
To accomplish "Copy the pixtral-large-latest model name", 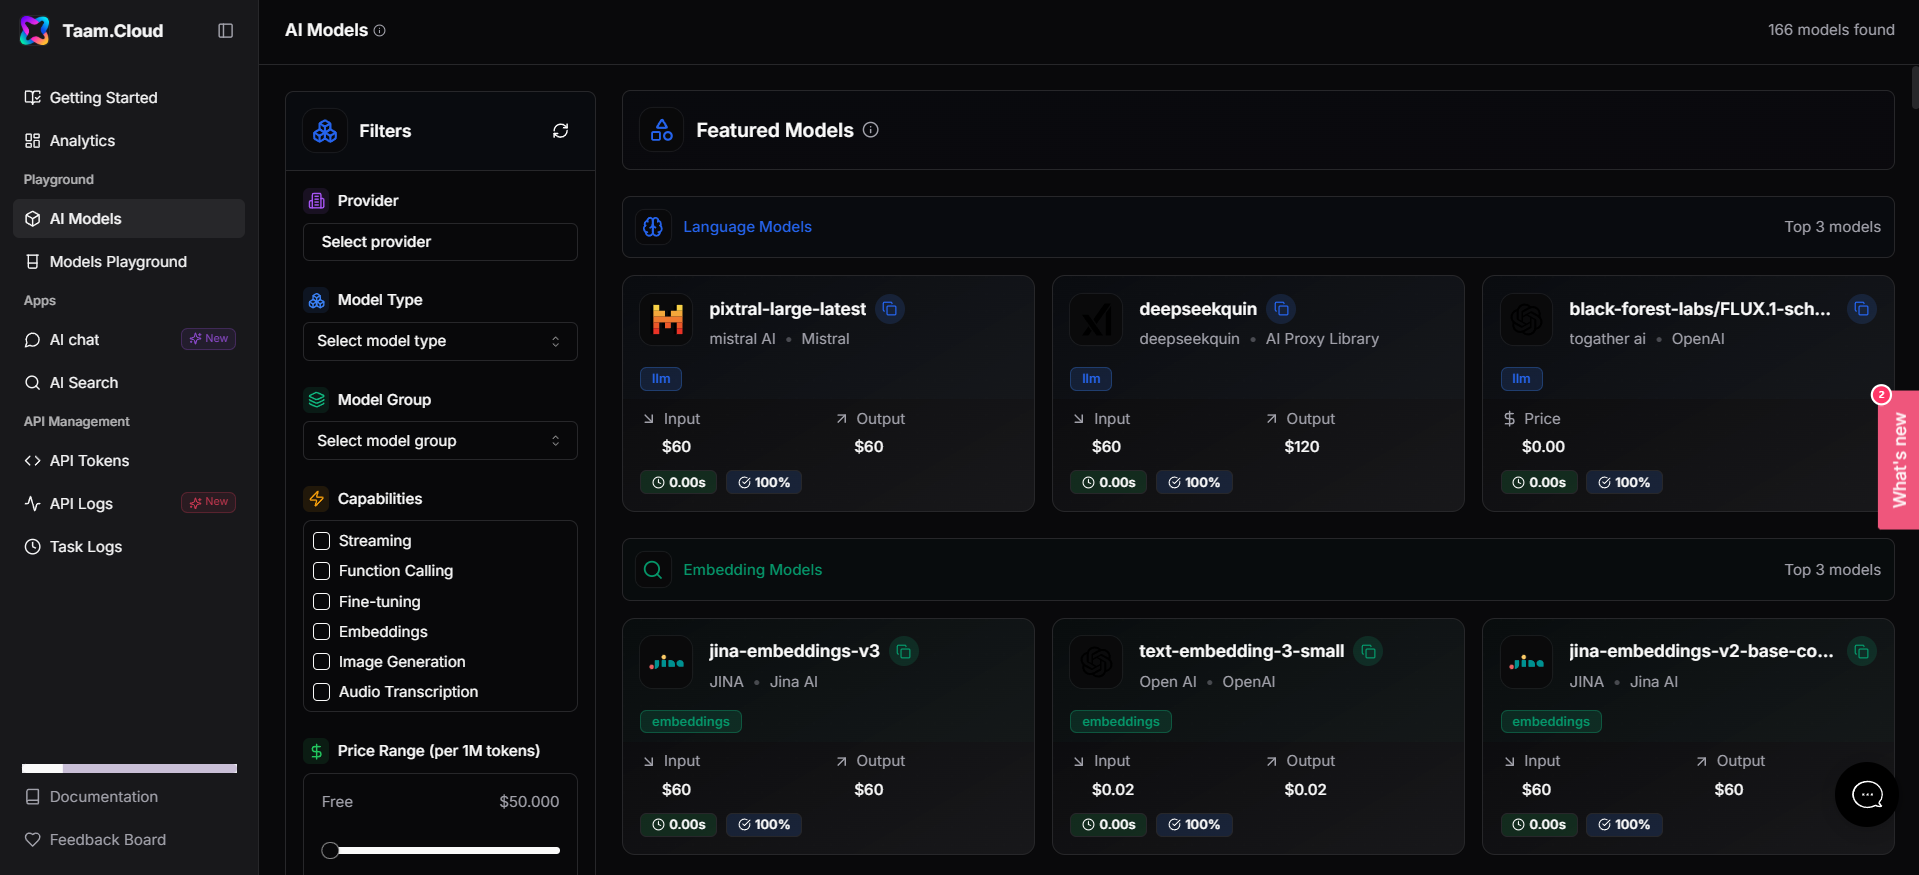I will click(890, 309).
